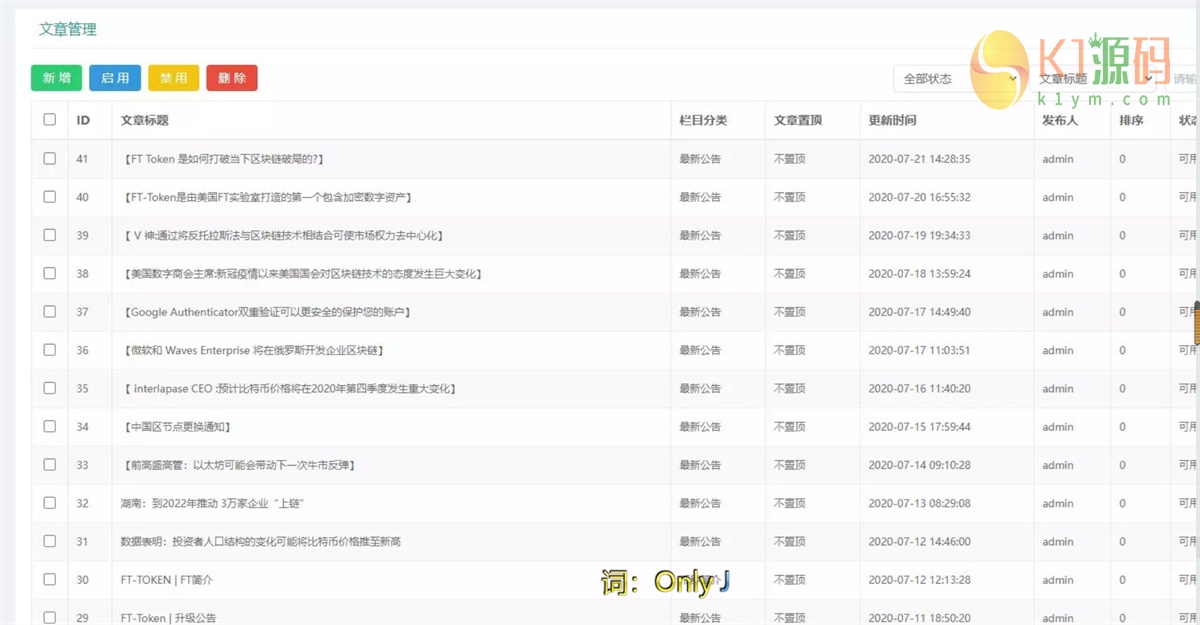This screenshot has width=1200, height=625.
Task: Check the checkbox for article ID 39
Action: [x=50, y=235]
